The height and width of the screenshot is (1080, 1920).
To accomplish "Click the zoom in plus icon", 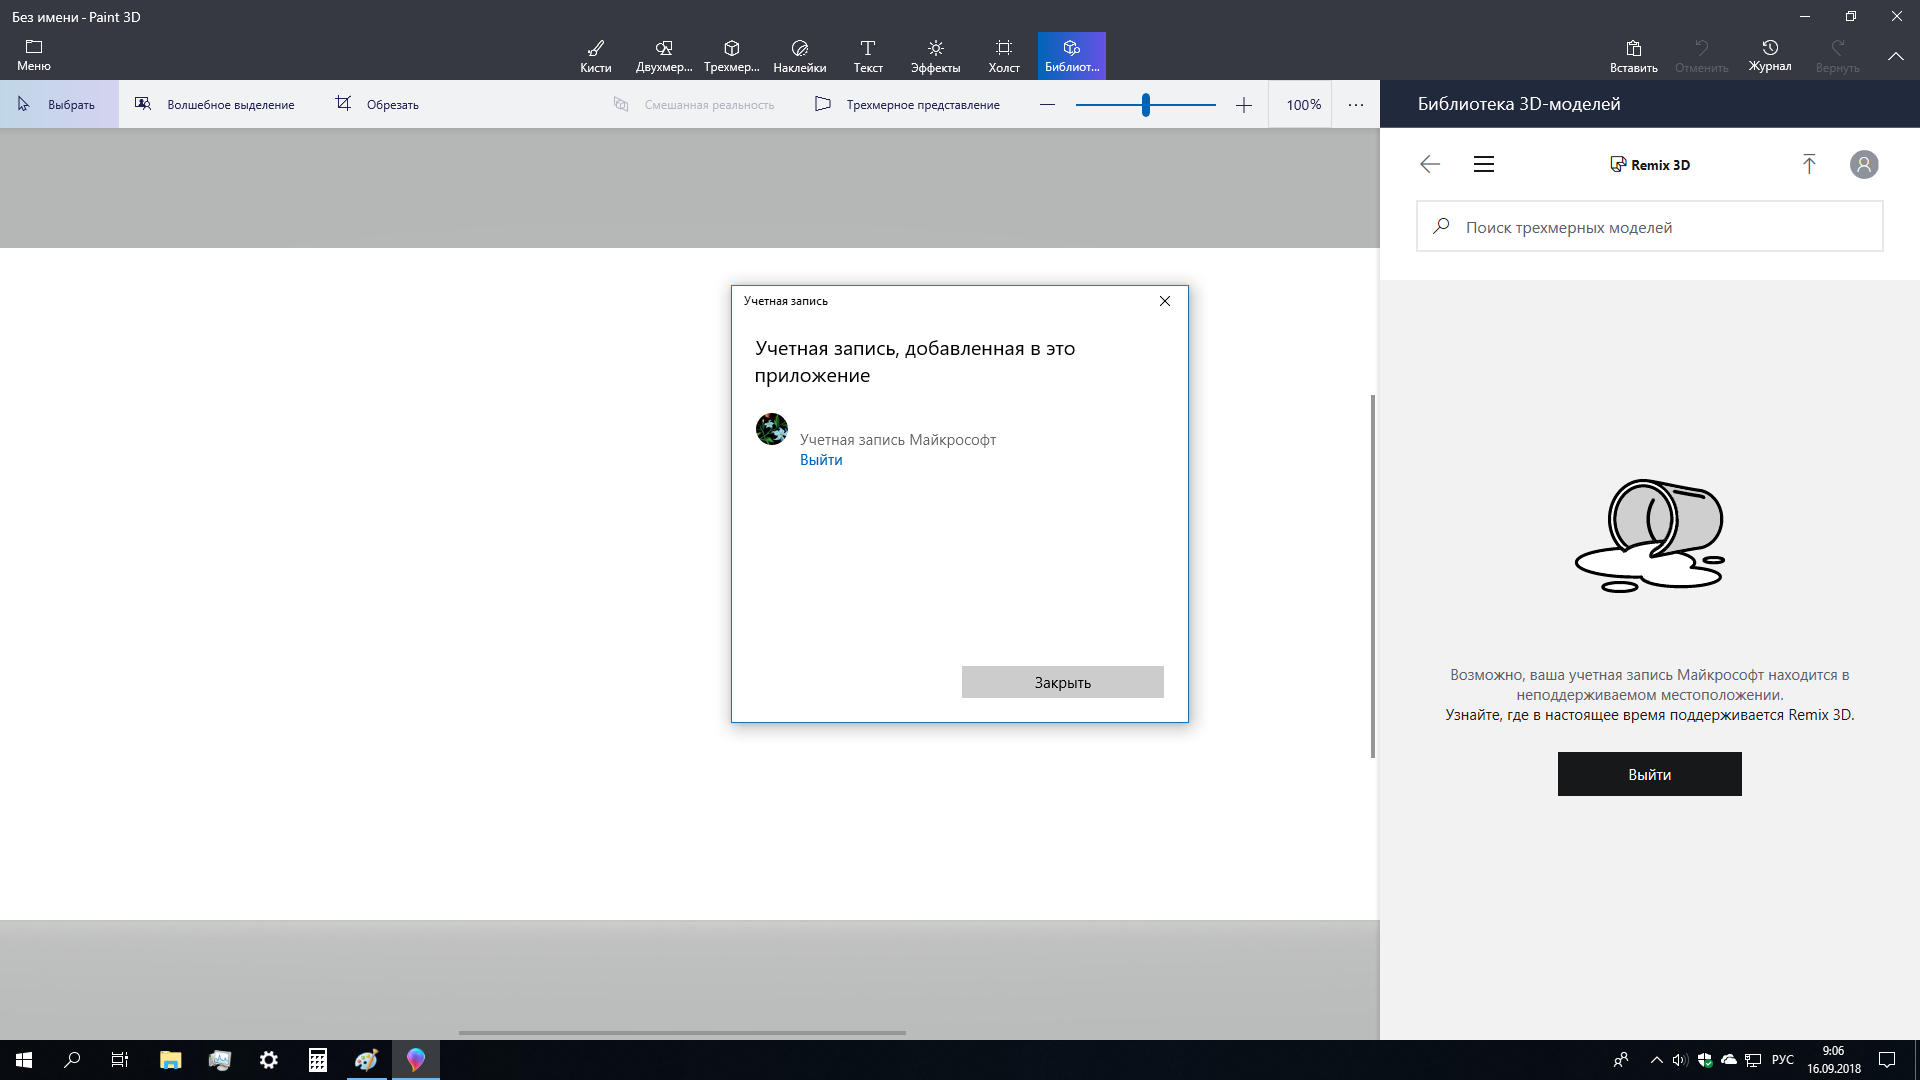I will tap(1244, 105).
